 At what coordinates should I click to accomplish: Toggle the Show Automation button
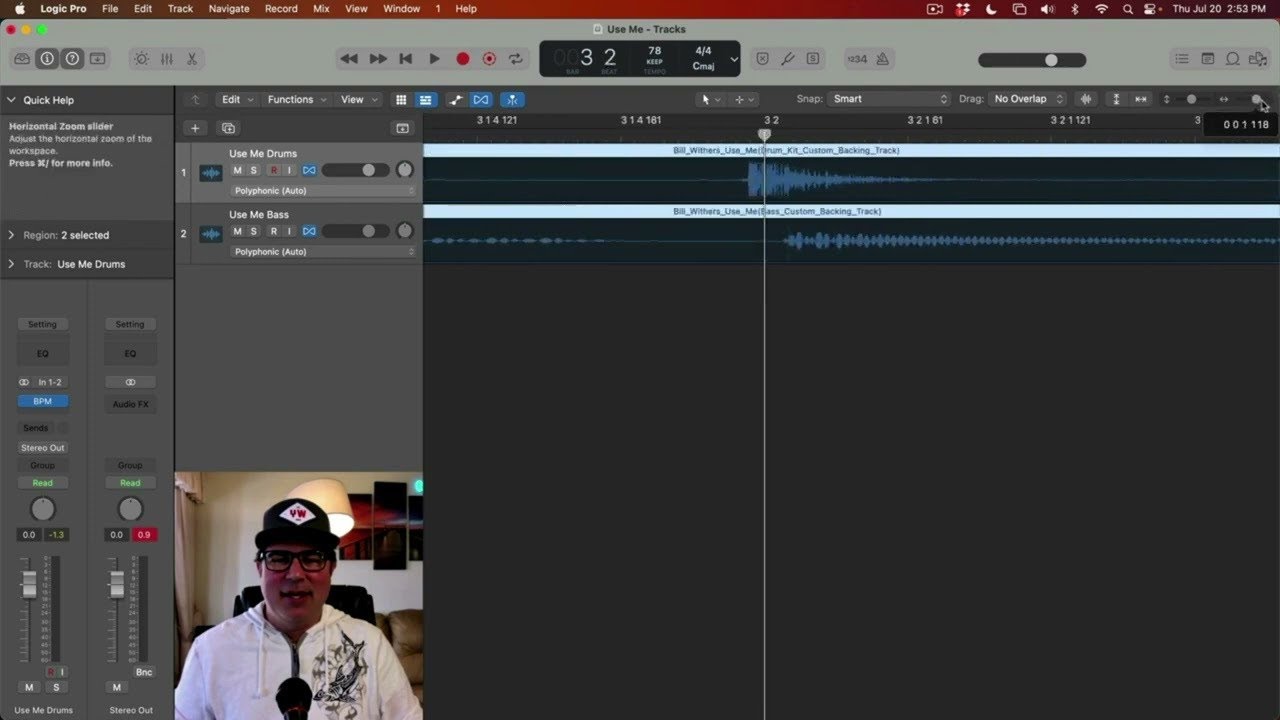click(456, 99)
